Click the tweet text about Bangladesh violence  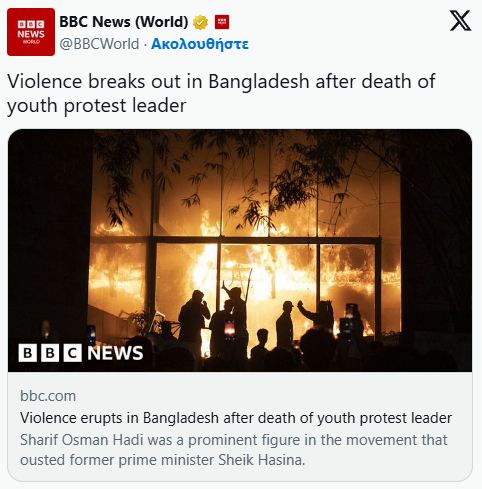221,94
